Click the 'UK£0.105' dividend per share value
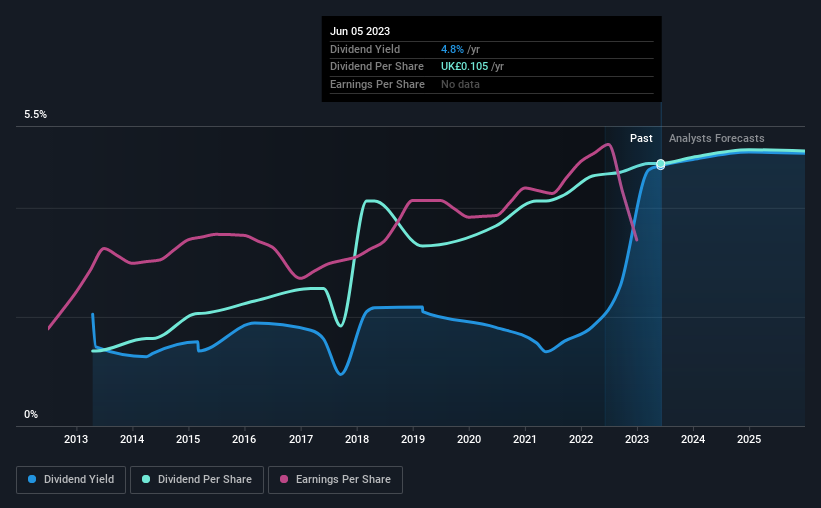The height and width of the screenshot is (508, 821). (464, 67)
